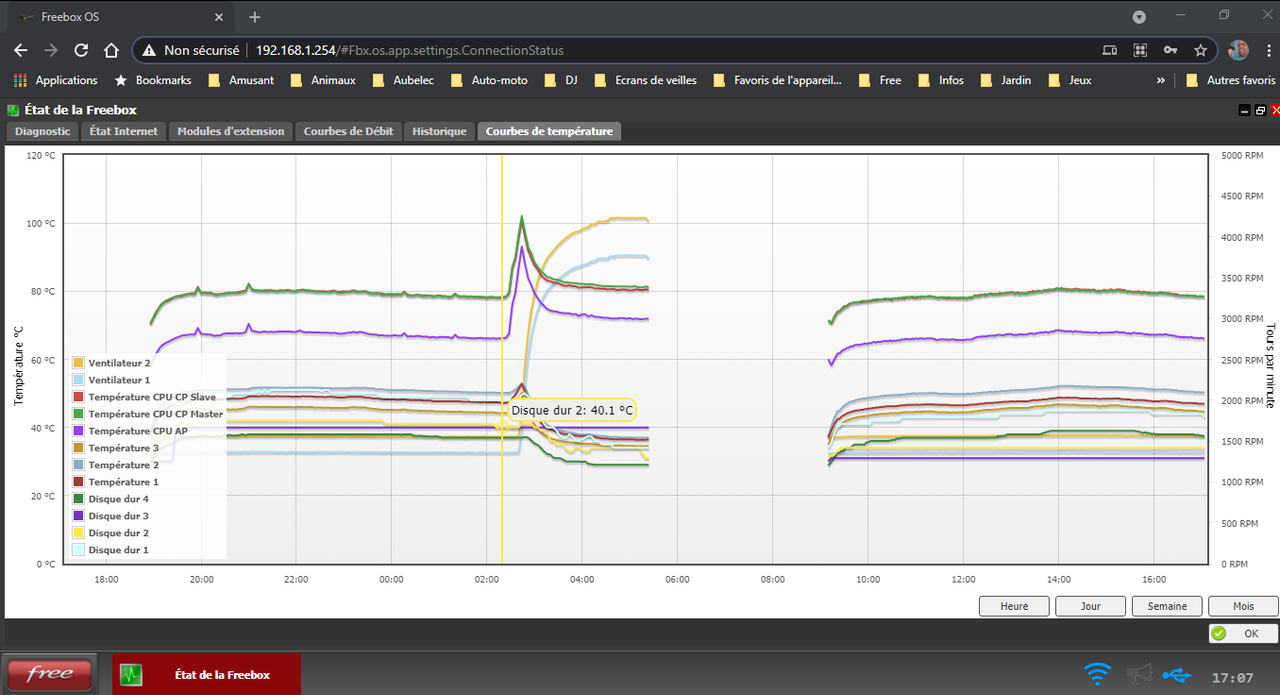Click the Température 3 legend label
Viewport: 1280px width, 695px height.
pyautogui.click(x=124, y=448)
